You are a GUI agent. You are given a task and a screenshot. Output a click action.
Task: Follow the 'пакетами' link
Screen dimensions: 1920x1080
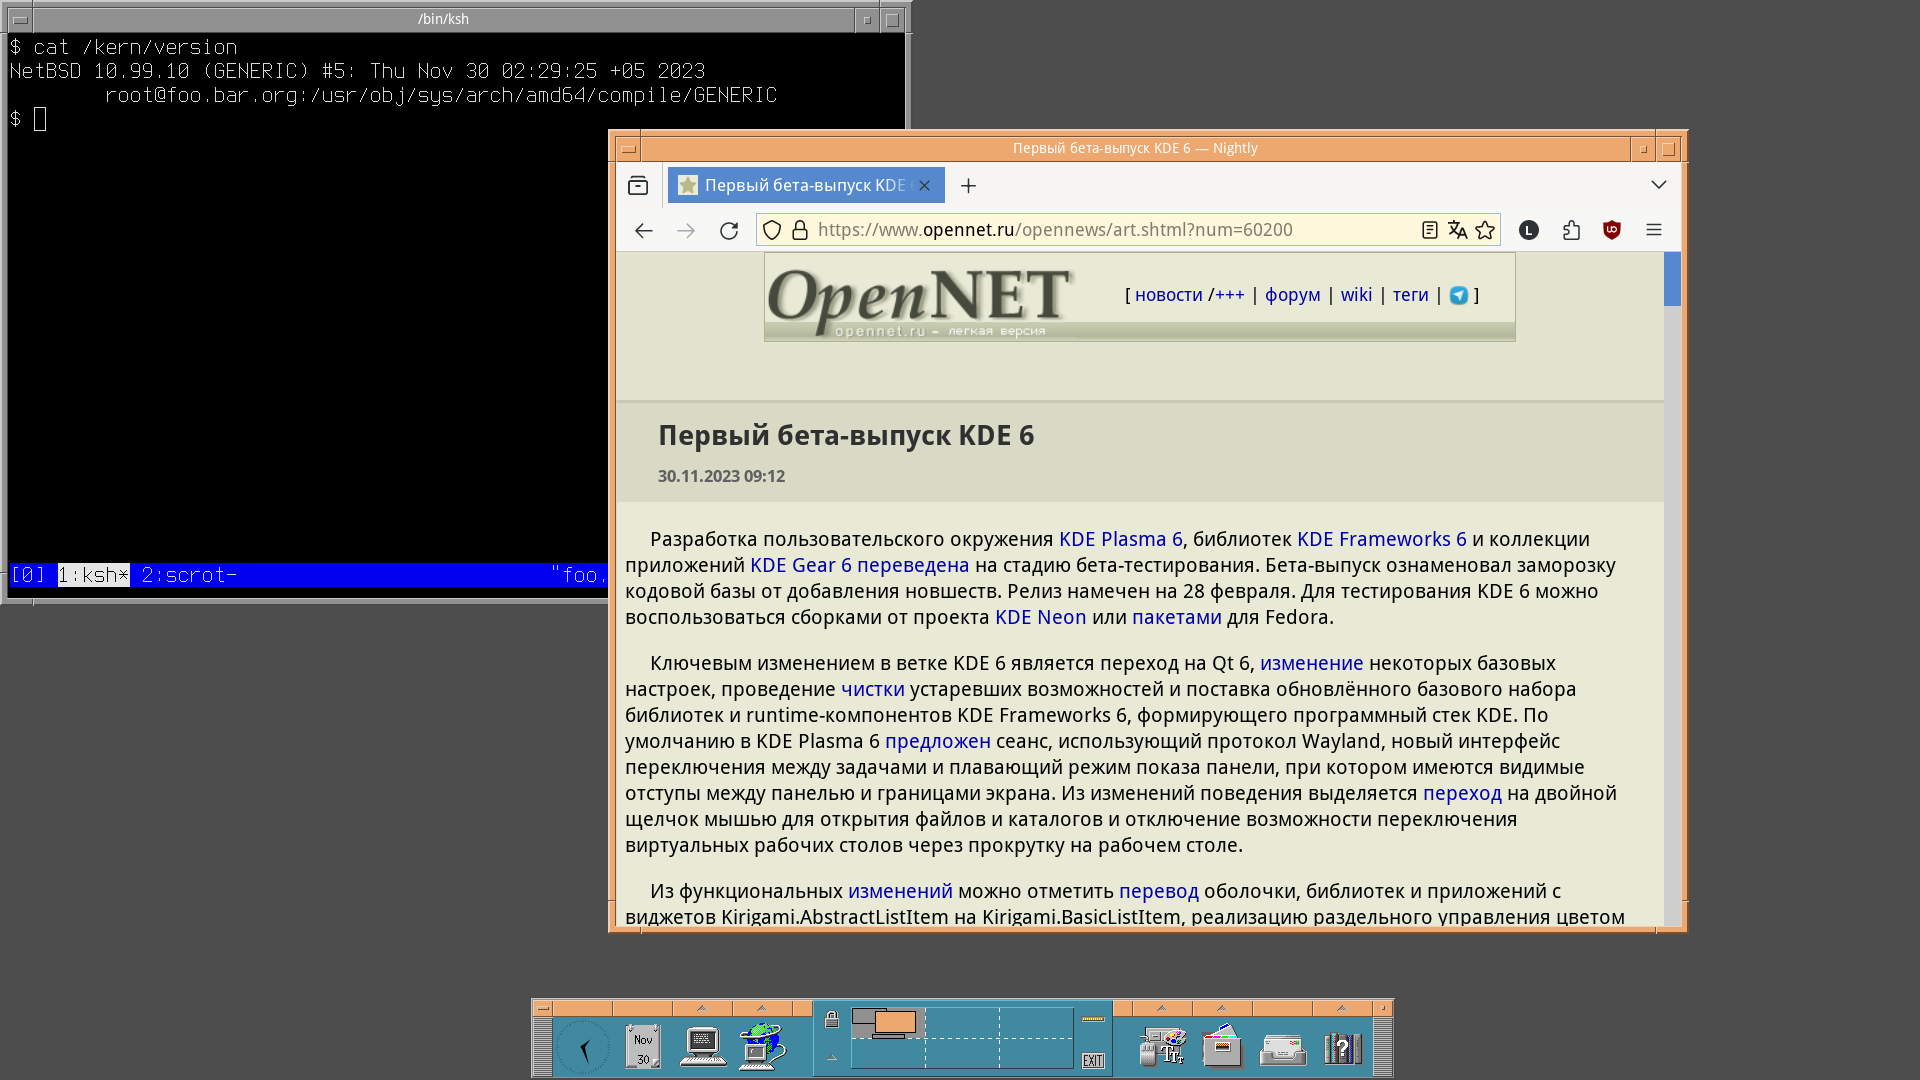(1176, 618)
